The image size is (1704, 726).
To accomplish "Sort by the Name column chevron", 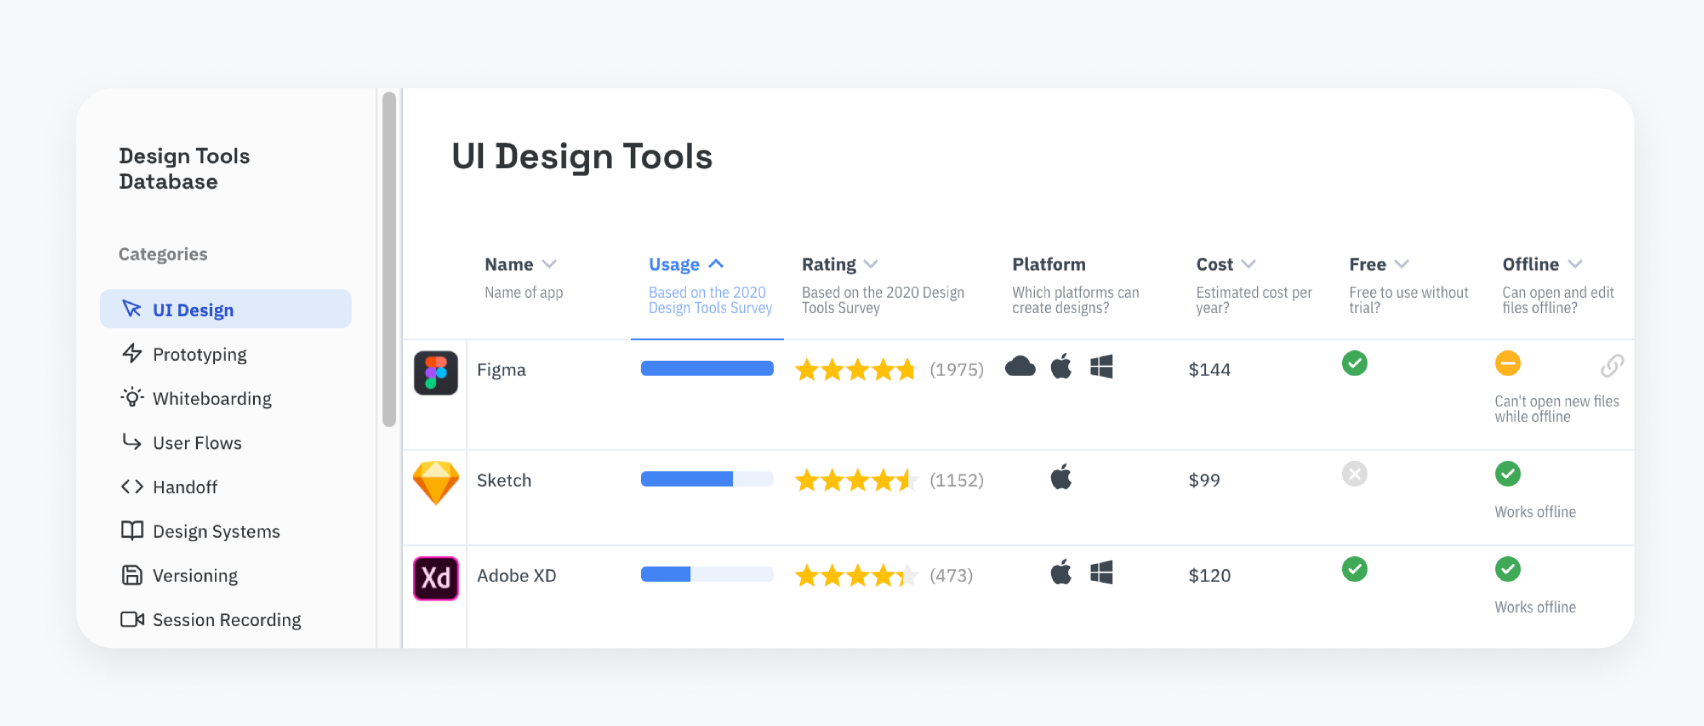I will pyautogui.click(x=549, y=264).
